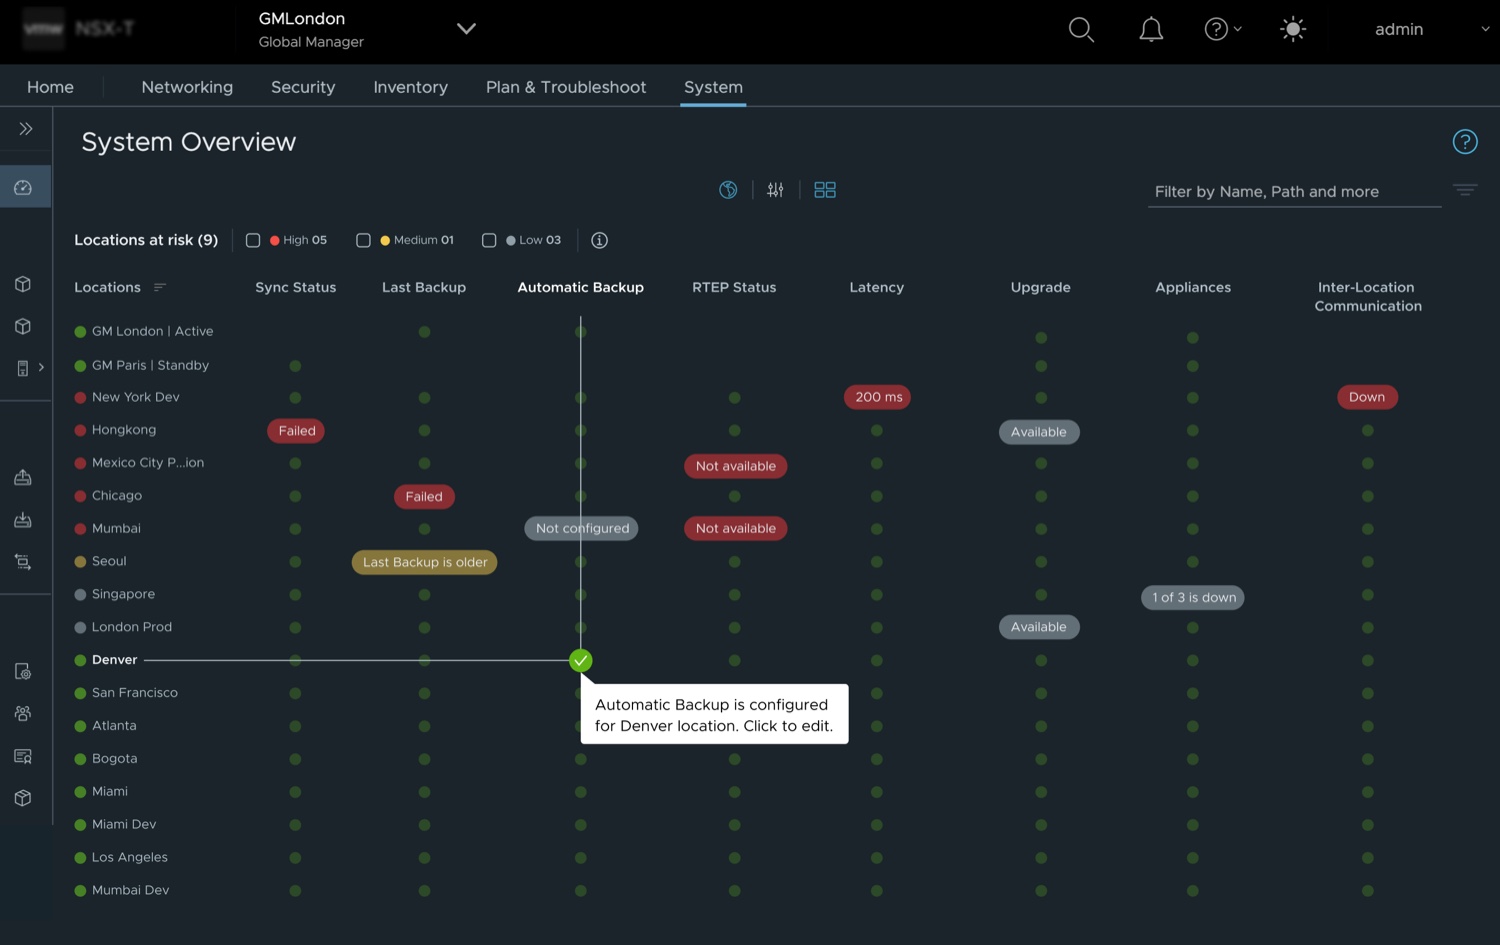The height and width of the screenshot is (945, 1500).
Task: Open the users group sidebar icon
Action: 23,713
